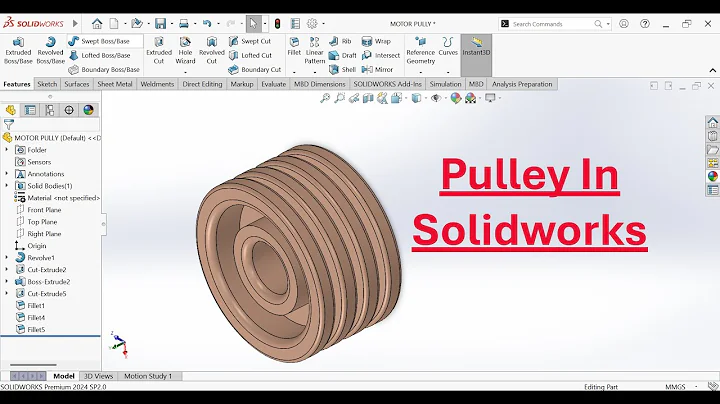Switch to the Sheet Metal tab
This screenshot has width=720, height=404.
(x=115, y=84)
